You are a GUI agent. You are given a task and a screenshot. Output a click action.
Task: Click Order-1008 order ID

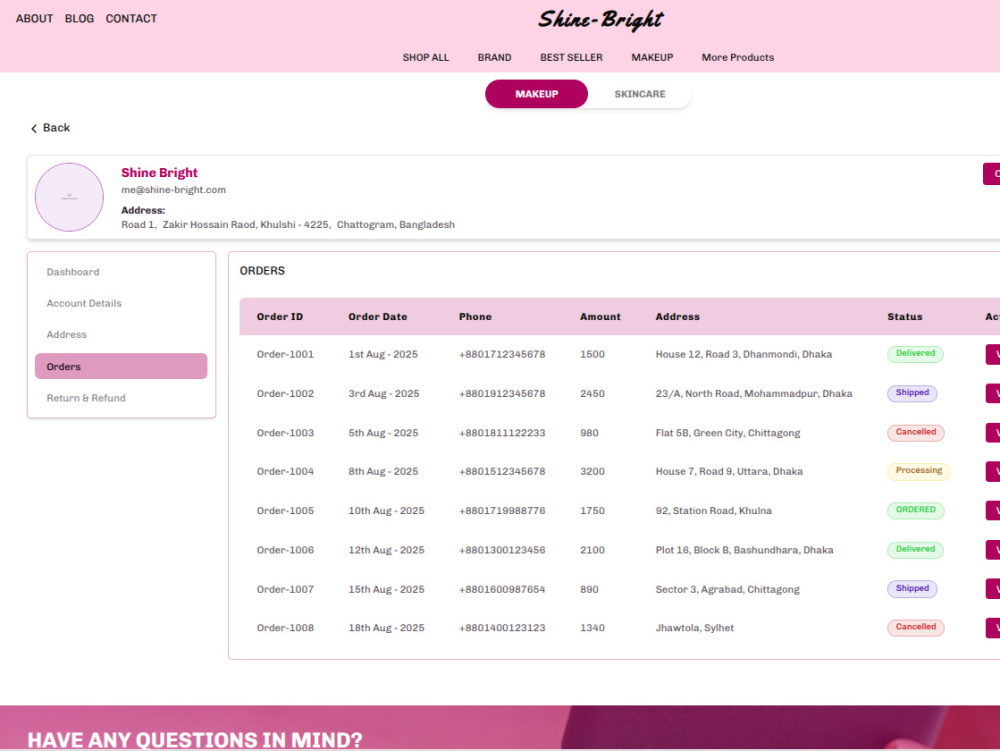click(285, 628)
